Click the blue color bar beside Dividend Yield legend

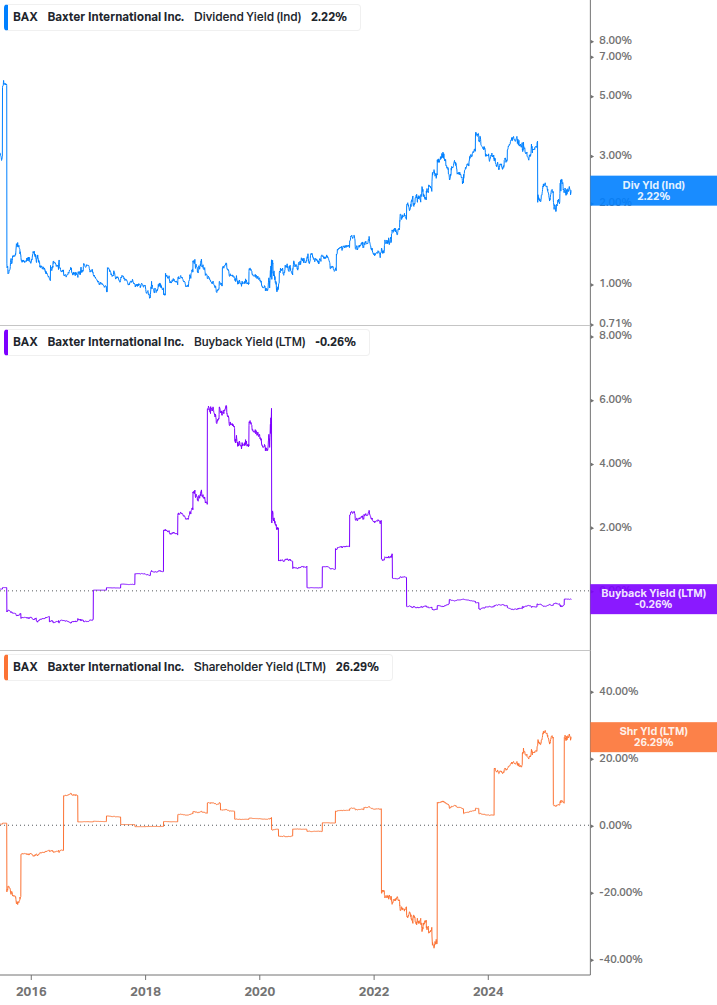pyautogui.click(x=6, y=17)
